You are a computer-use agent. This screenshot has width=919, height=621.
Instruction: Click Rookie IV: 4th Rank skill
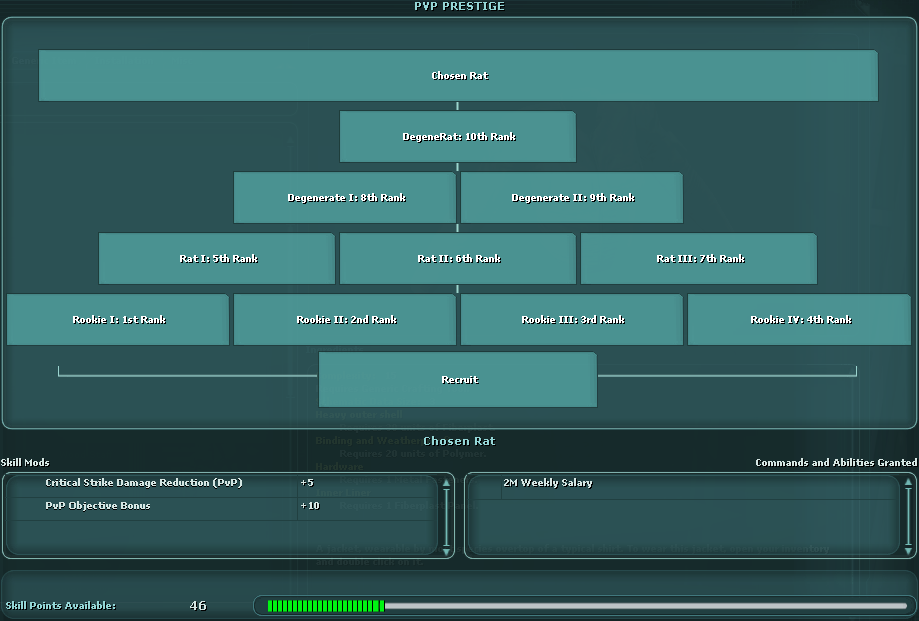800,320
